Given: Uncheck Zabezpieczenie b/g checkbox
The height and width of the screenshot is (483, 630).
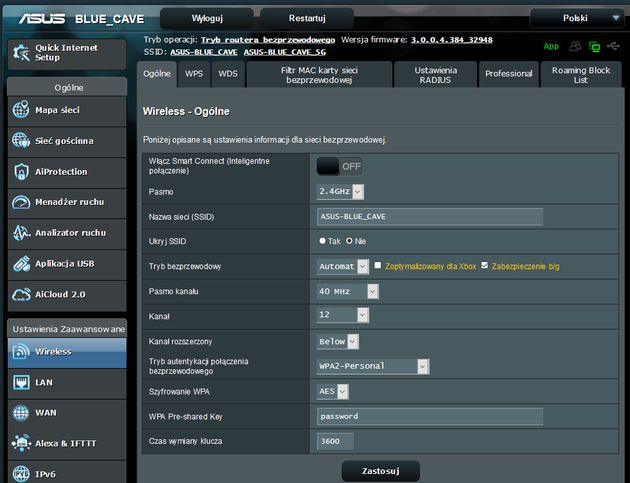Looking at the screenshot, I should coord(485,265).
